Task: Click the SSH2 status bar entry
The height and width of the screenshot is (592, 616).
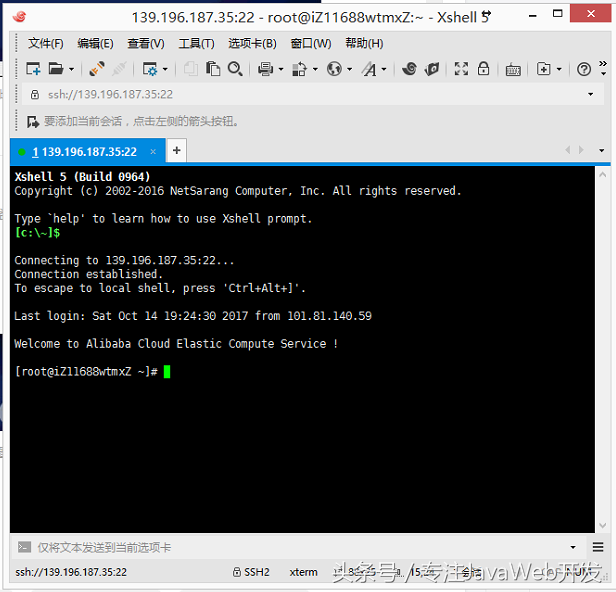Action: (x=251, y=572)
